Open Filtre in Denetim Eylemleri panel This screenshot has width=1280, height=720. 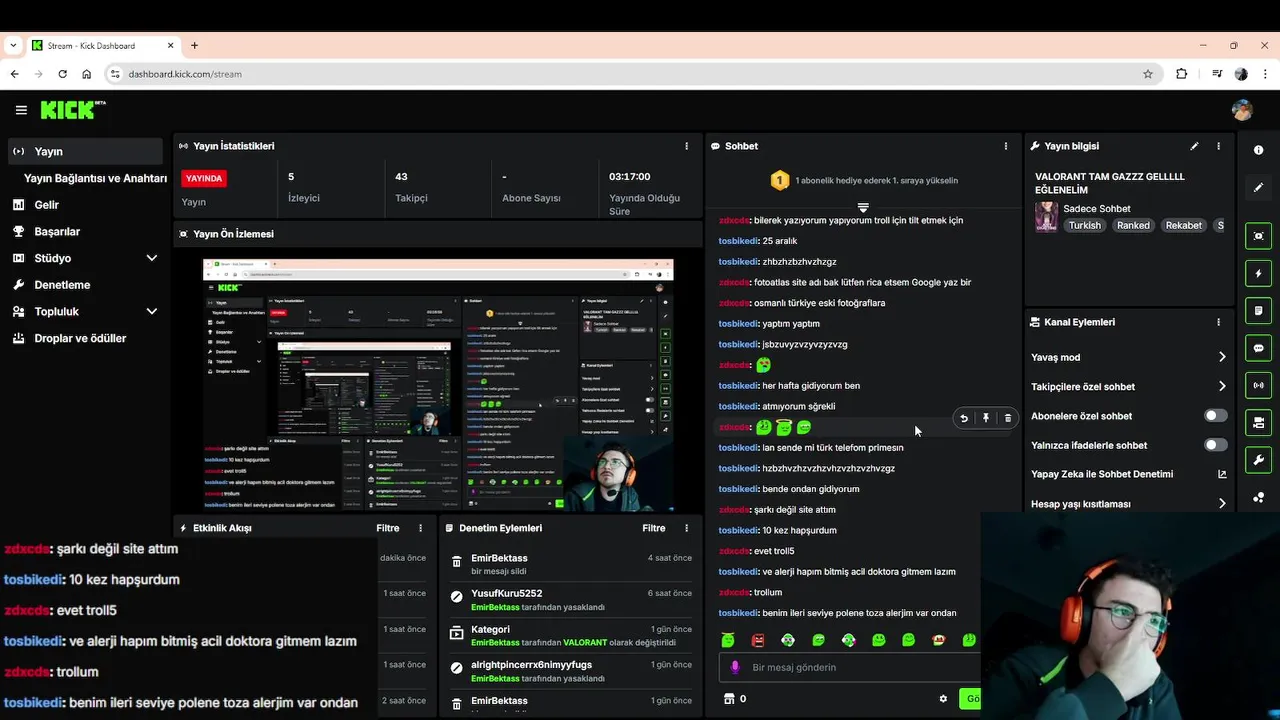(x=654, y=528)
